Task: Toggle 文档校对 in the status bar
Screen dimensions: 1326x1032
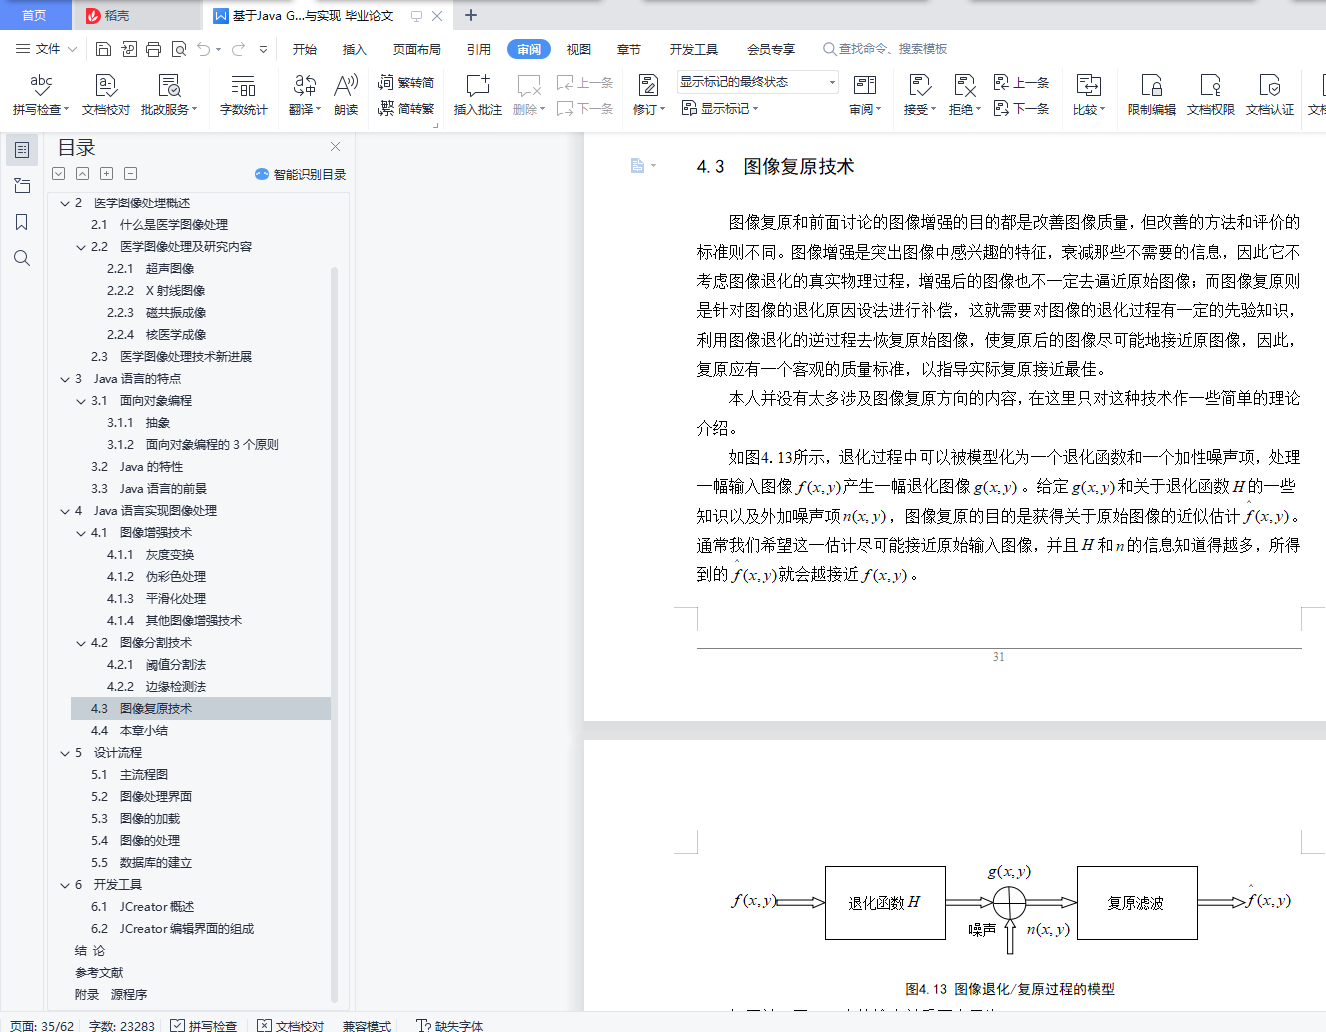Action: pyautogui.click(x=291, y=1025)
